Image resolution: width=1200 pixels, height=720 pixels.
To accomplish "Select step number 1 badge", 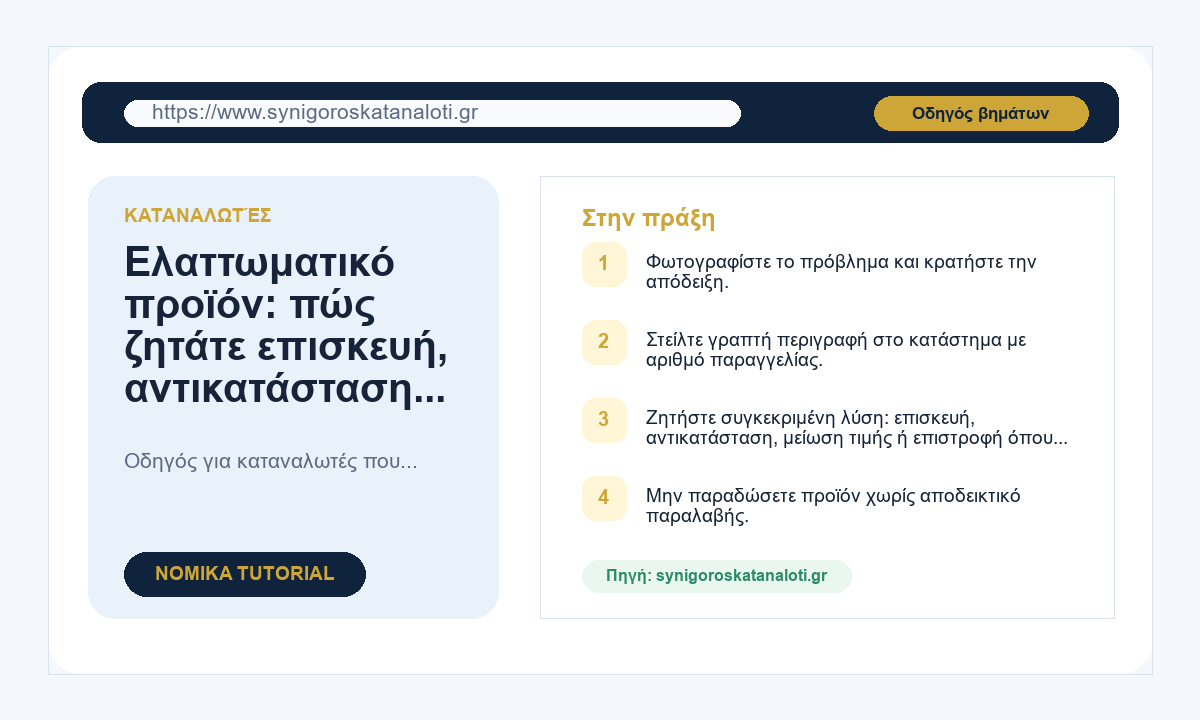I will [604, 264].
